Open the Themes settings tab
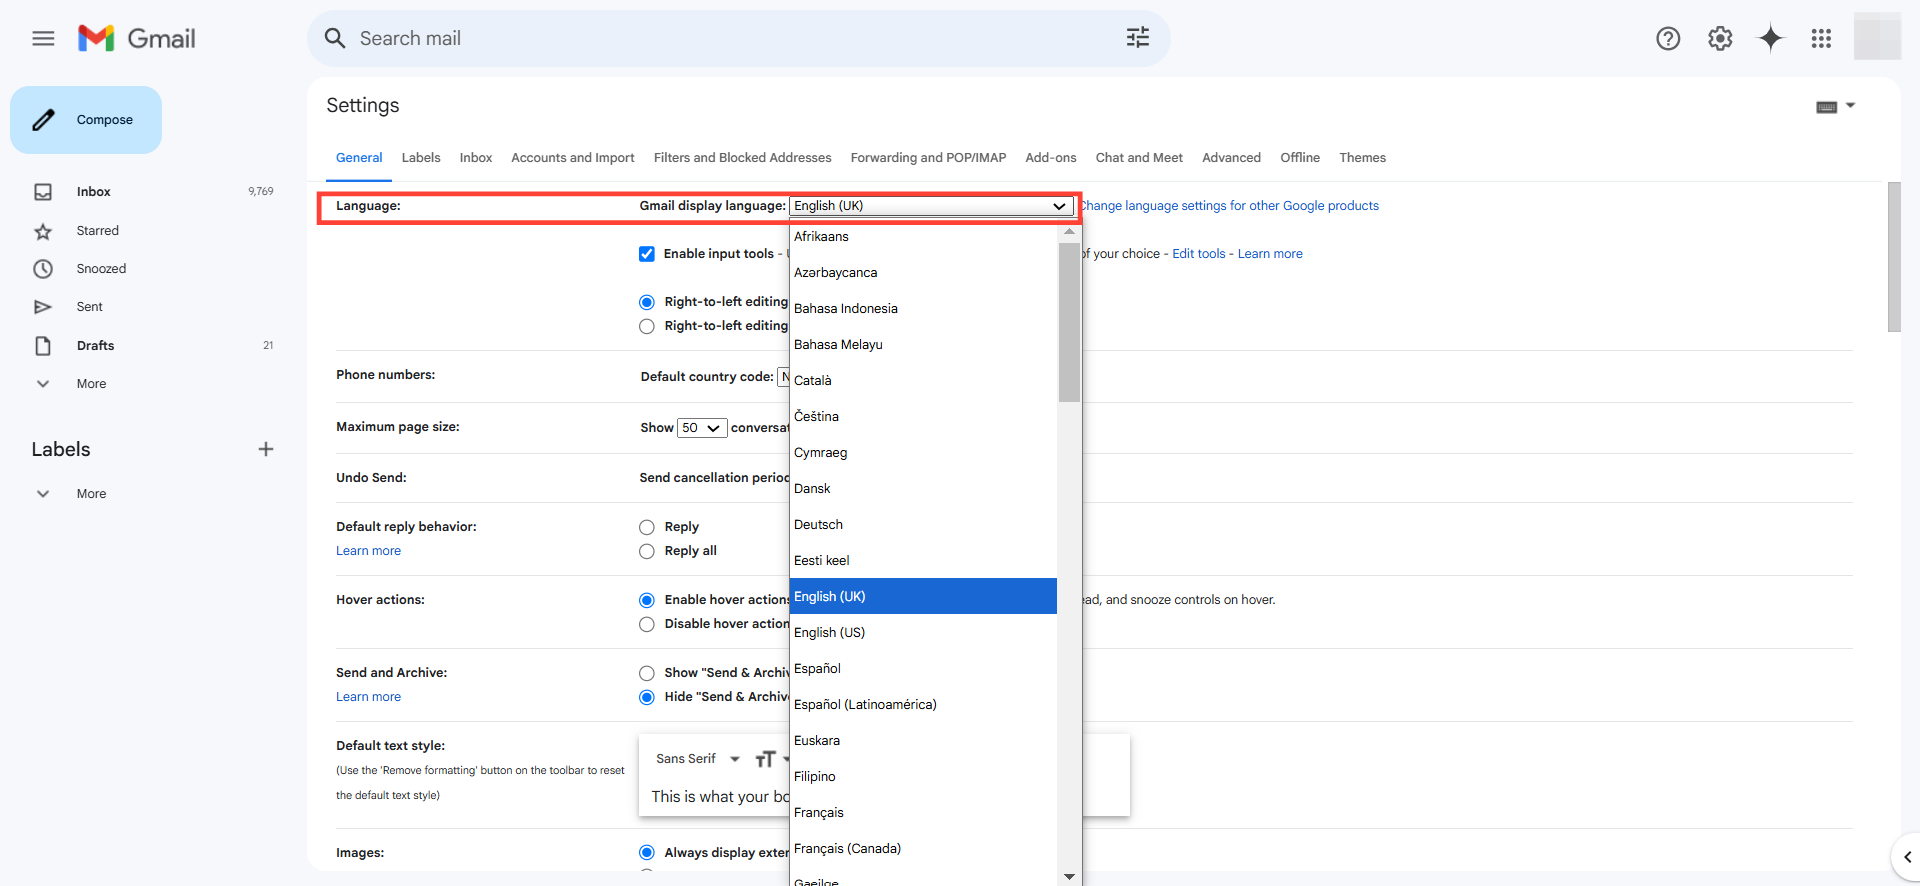 click(x=1362, y=158)
